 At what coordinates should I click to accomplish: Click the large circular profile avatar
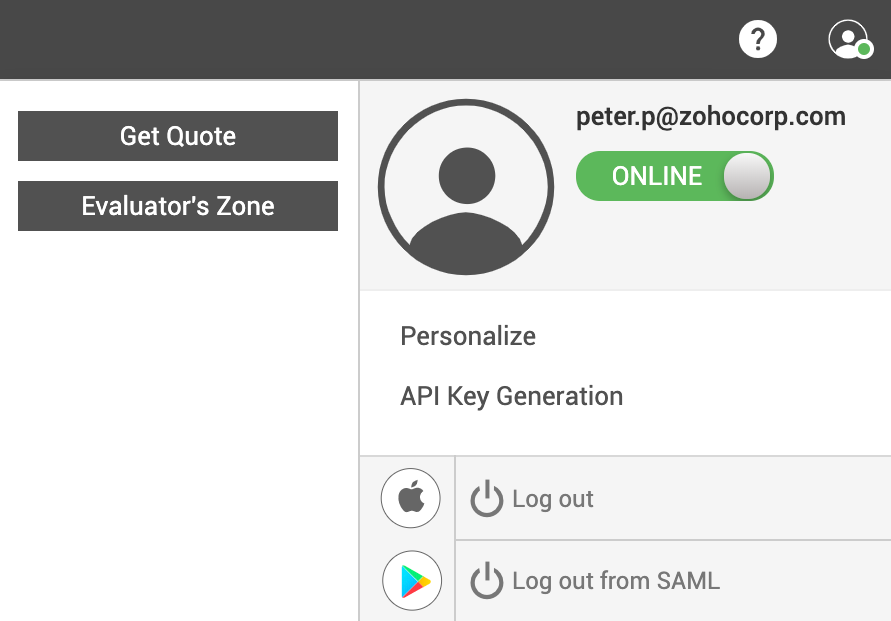[x=466, y=187]
